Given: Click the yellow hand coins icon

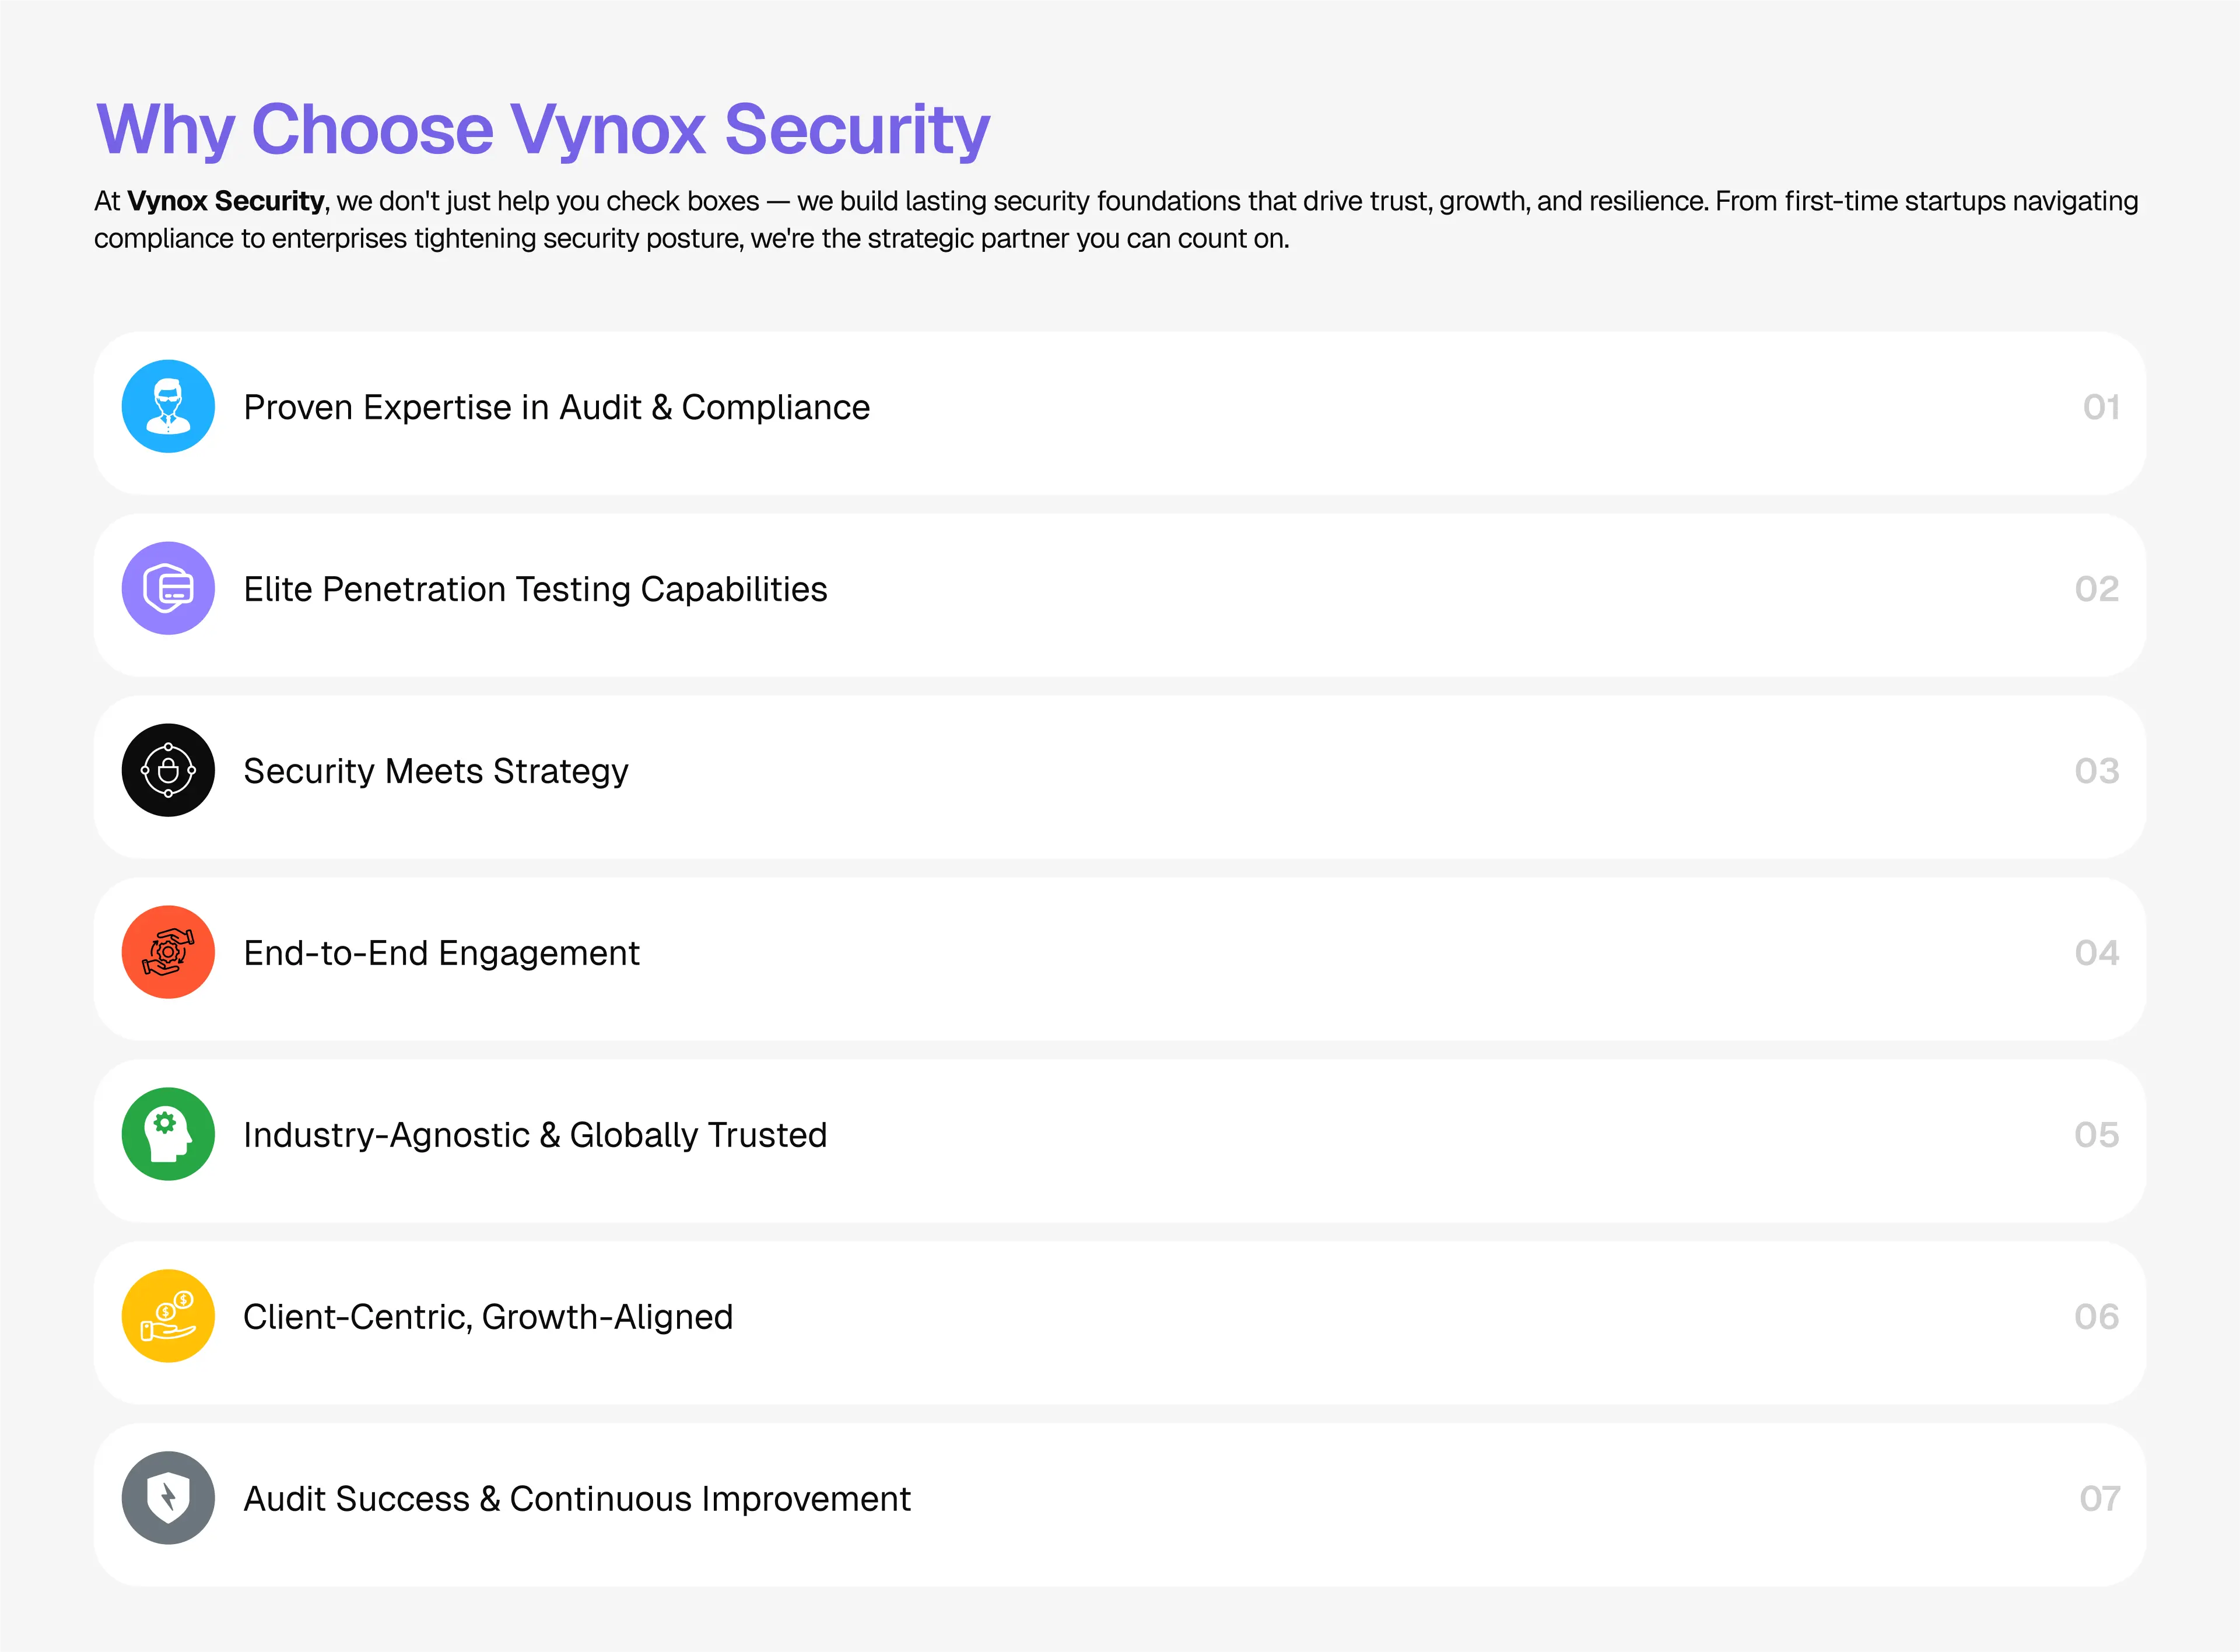Looking at the screenshot, I should 168,1317.
